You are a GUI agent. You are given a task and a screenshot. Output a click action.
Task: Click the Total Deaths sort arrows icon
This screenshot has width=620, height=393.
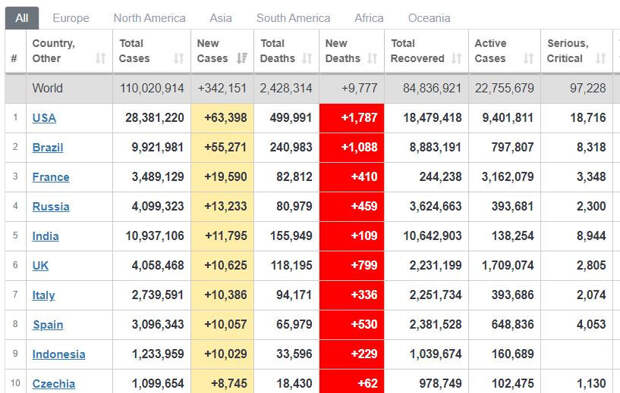[307, 59]
